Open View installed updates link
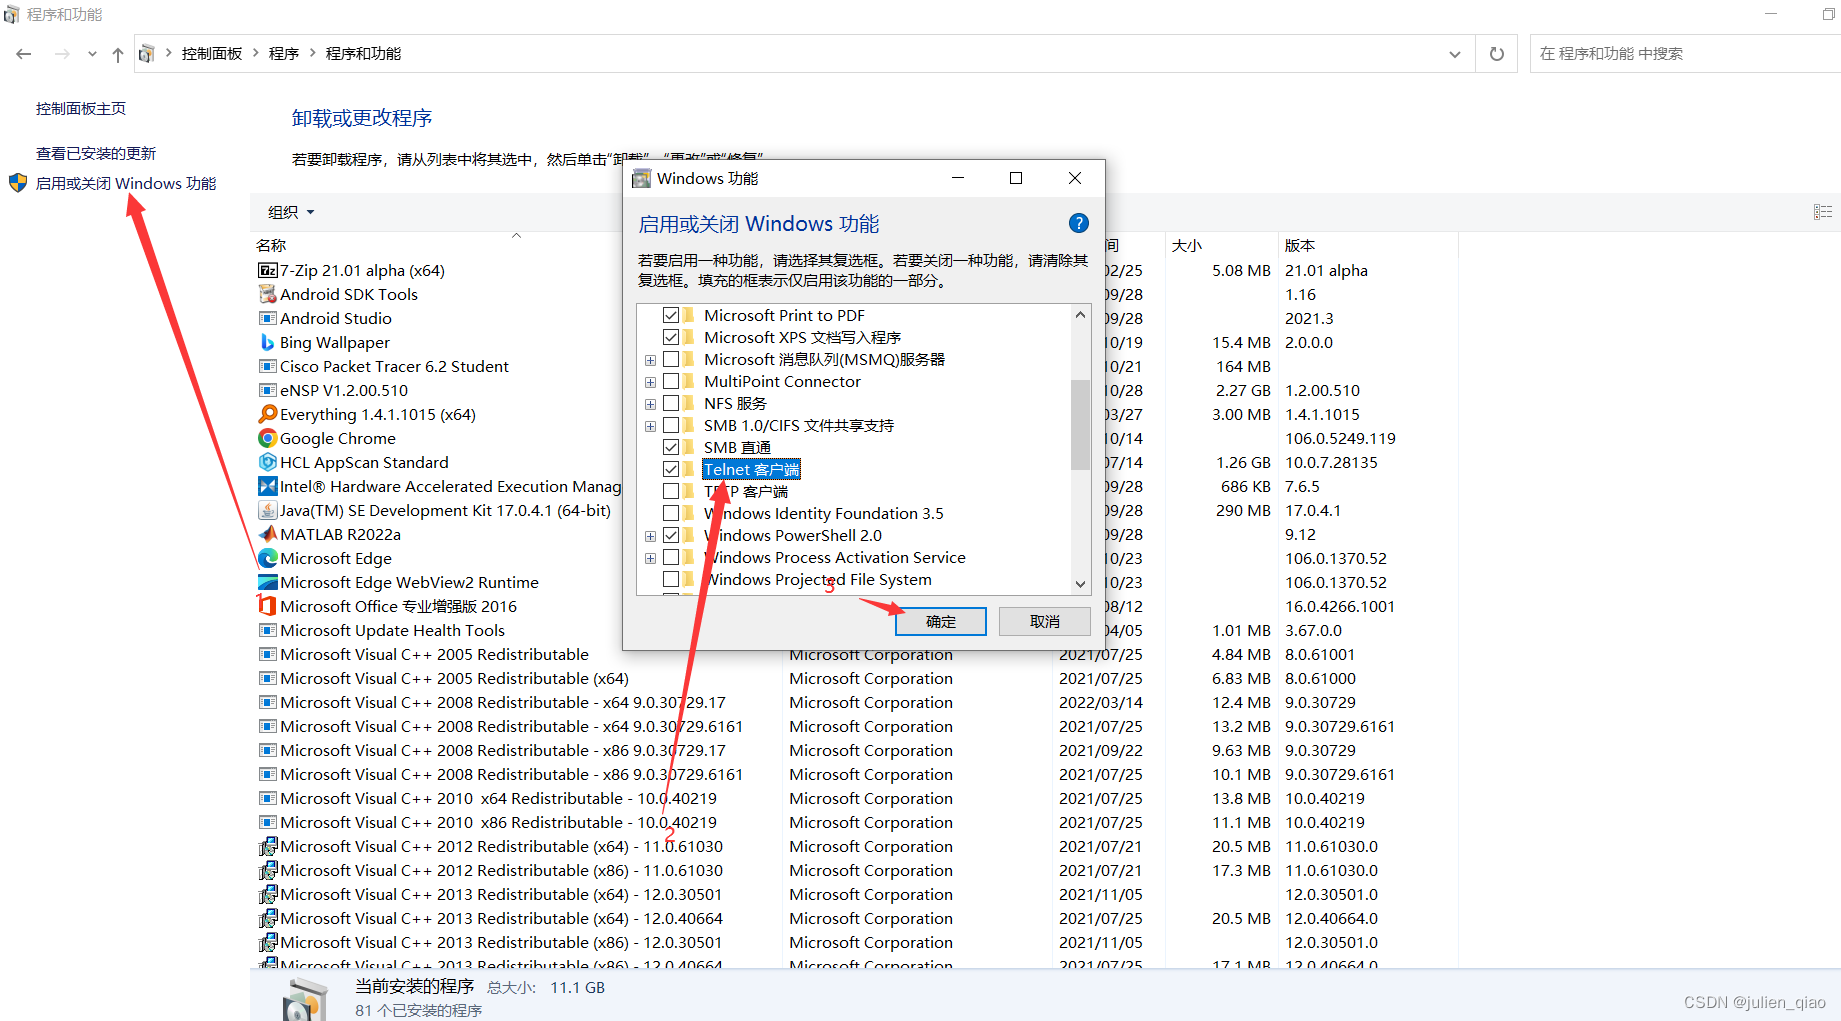The width and height of the screenshot is (1841, 1021). pyautogui.click(x=96, y=153)
